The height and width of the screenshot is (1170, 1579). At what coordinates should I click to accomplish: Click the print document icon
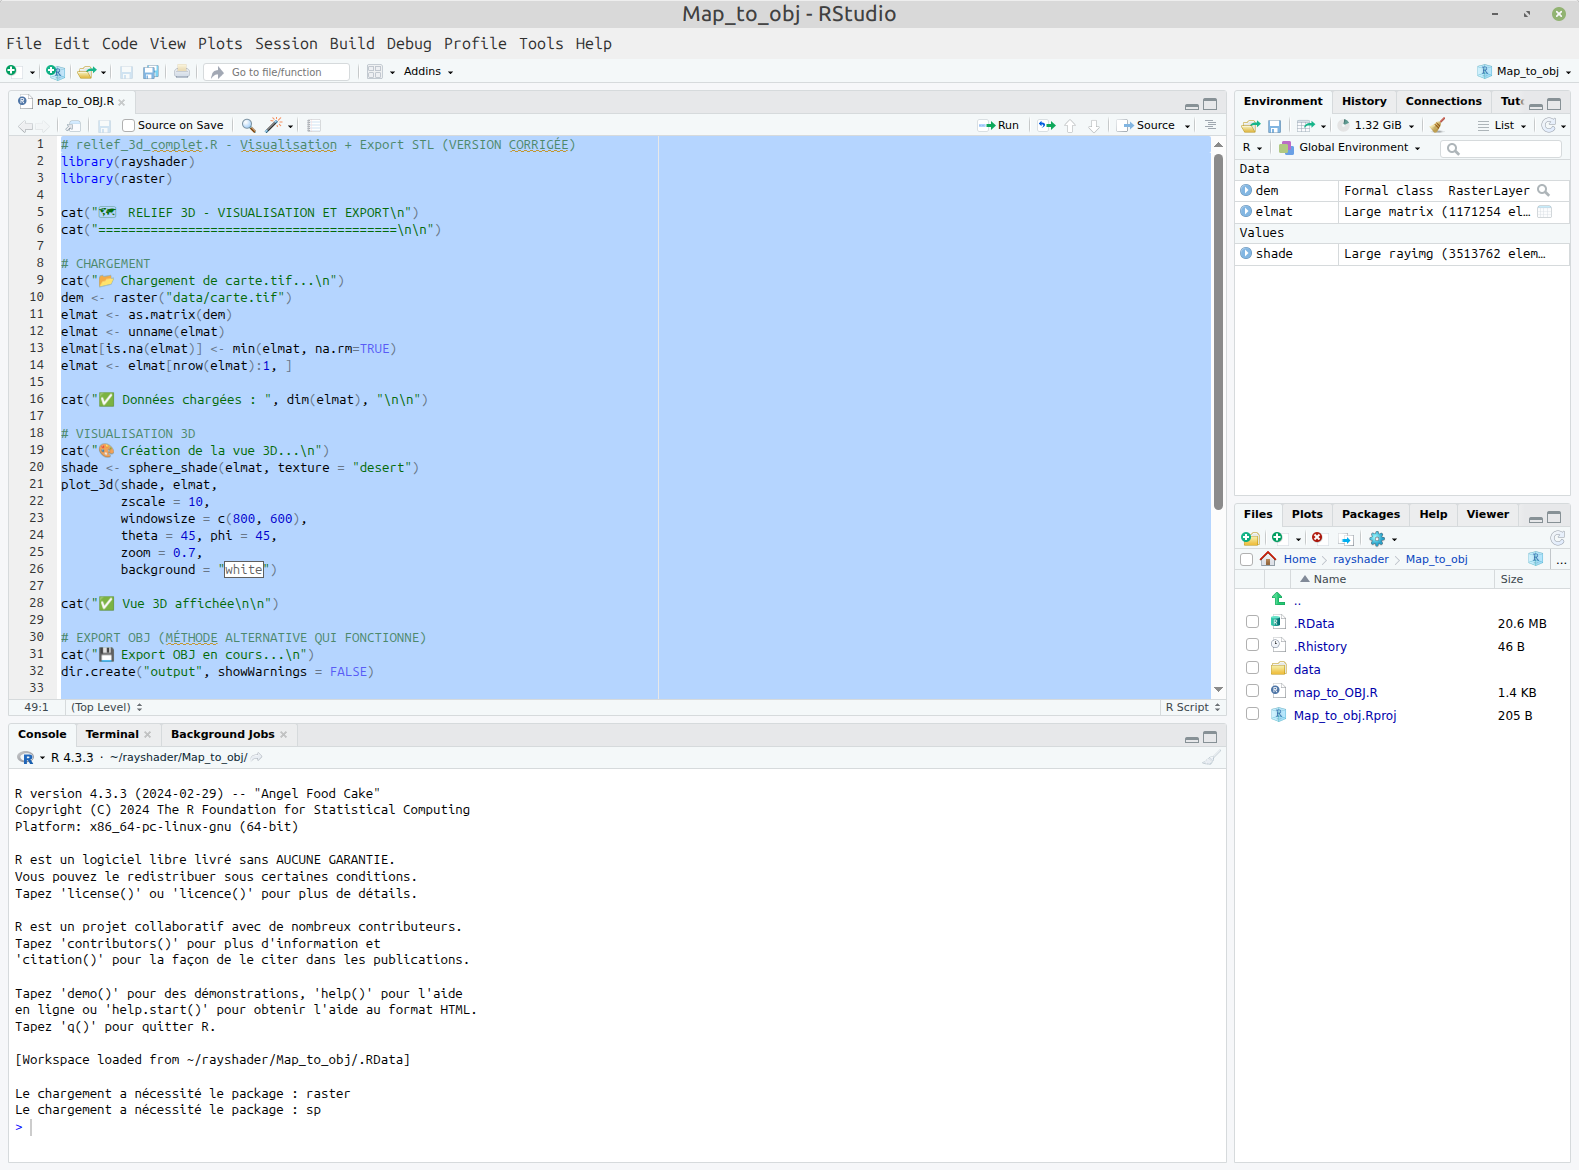(182, 72)
